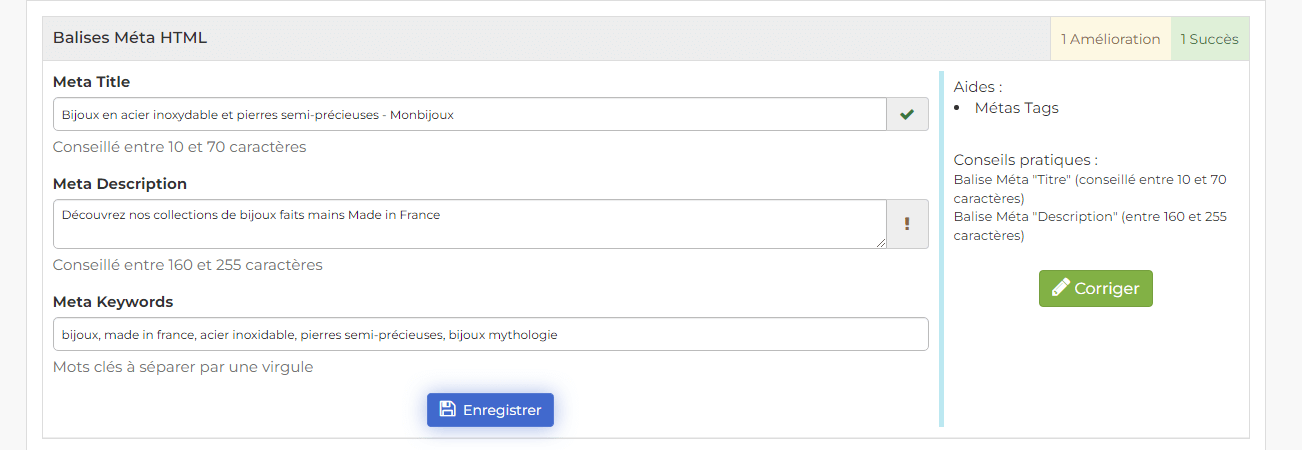Click the Meta Description label
This screenshot has height=450, width=1302.
(120, 184)
